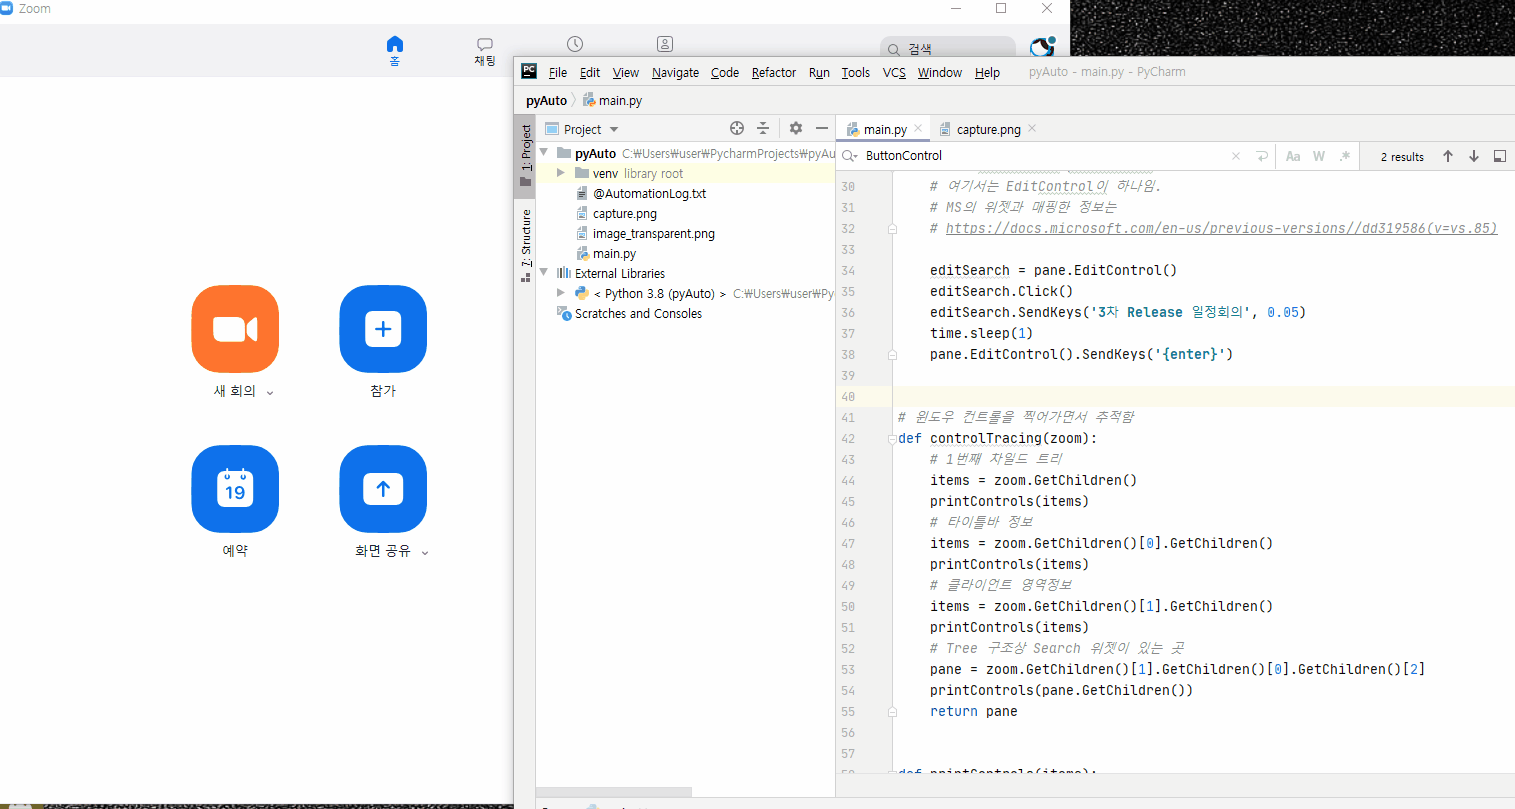Screen dimensions: 1515x809
Task: Click the collapse all icon in Project panel
Action: [x=763, y=128]
